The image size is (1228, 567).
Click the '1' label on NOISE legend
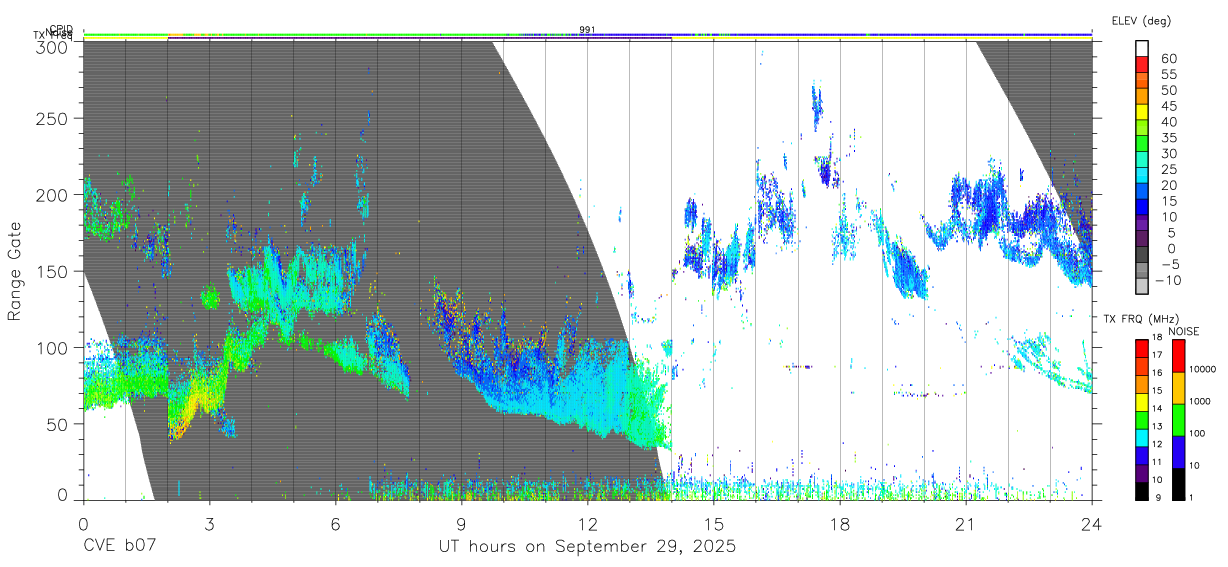pyautogui.click(x=1193, y=497)
